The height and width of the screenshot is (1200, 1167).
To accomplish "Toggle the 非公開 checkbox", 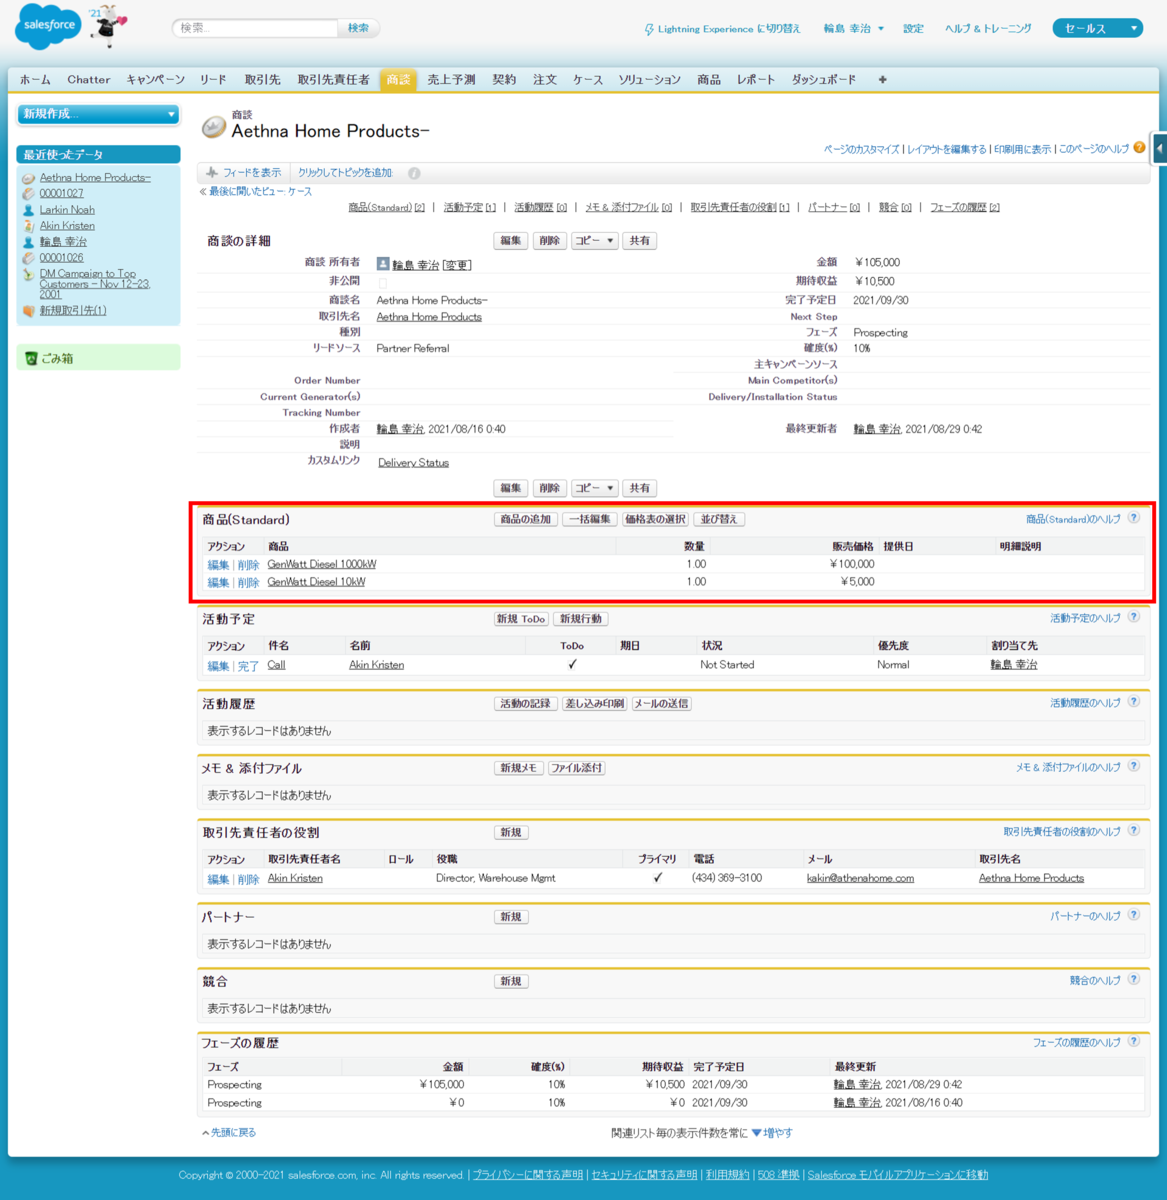I will (382, 283).
